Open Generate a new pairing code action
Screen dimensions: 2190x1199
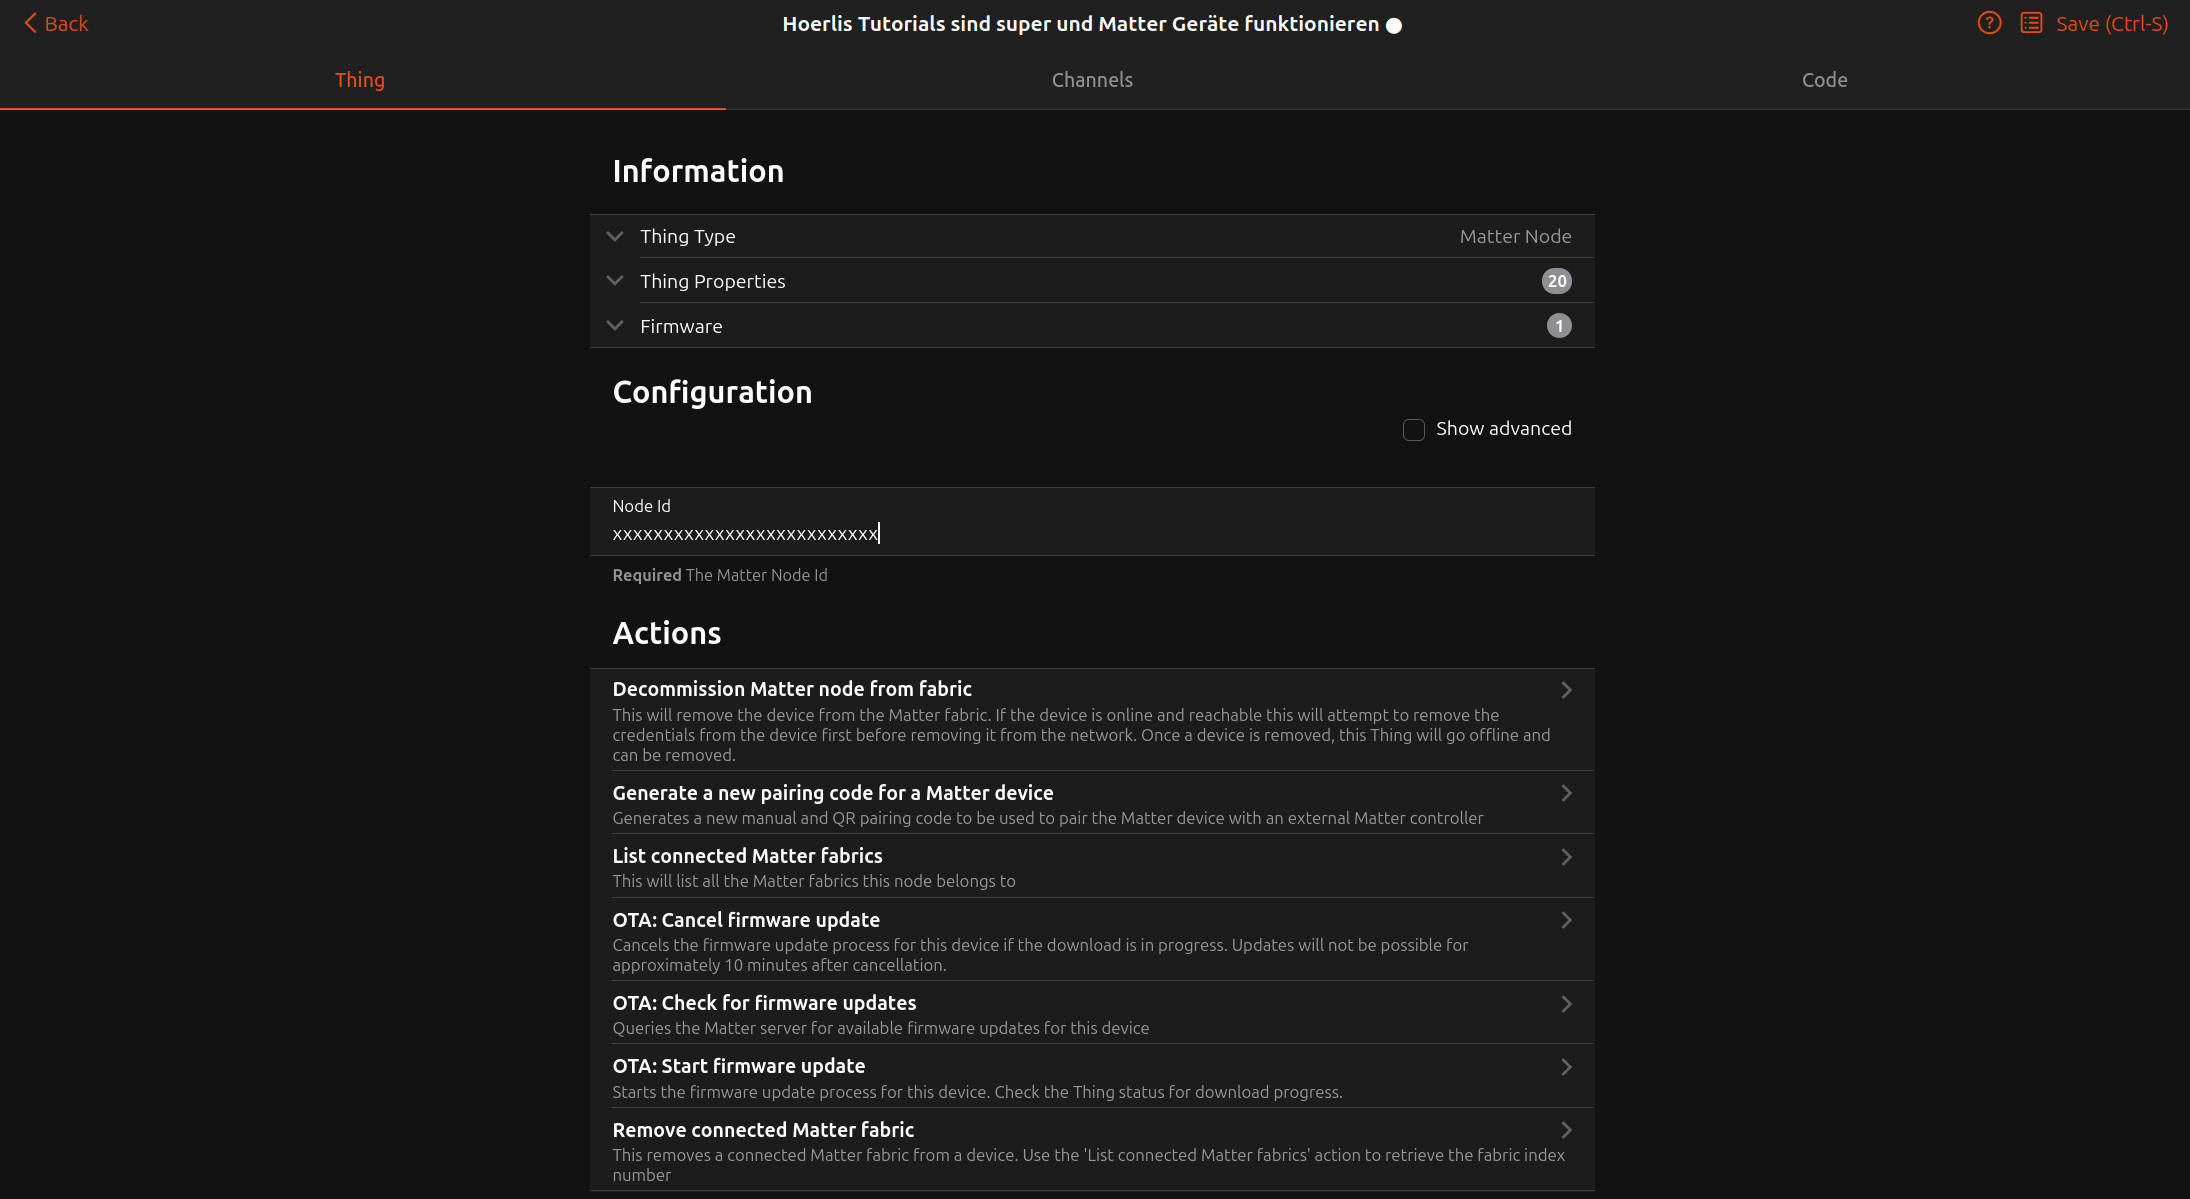pyautogui.click(x=1092, y=803)
